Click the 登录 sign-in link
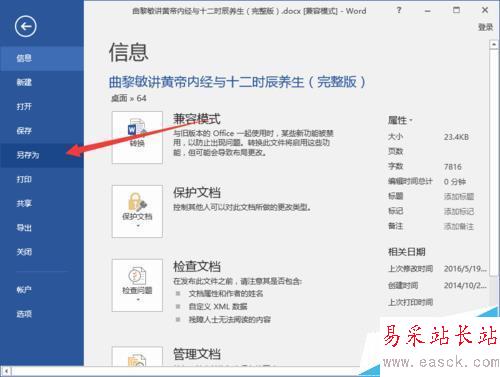Viewport: 500px width, 377px height. [485, 27]
